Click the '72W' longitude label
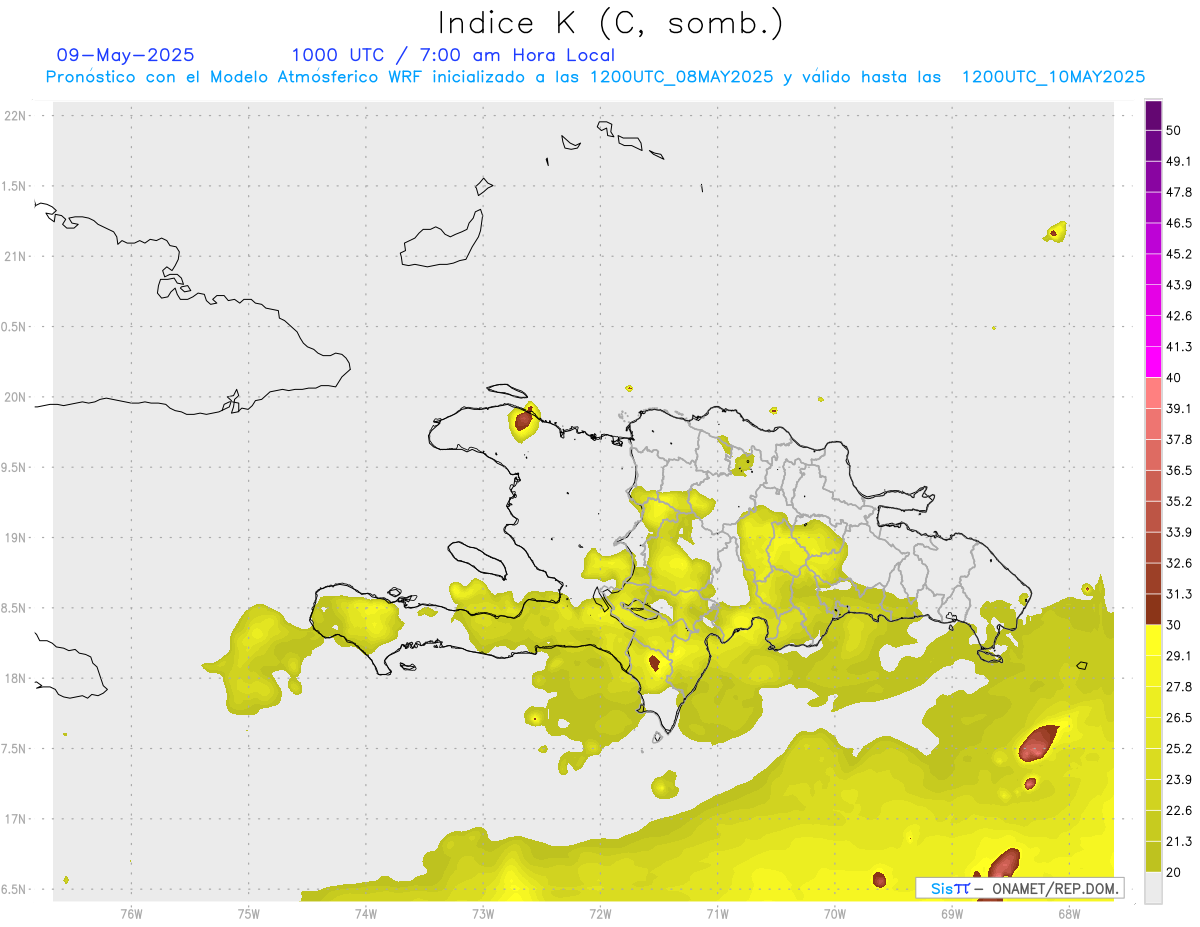Screen dimensions: 1200x927 600,913
